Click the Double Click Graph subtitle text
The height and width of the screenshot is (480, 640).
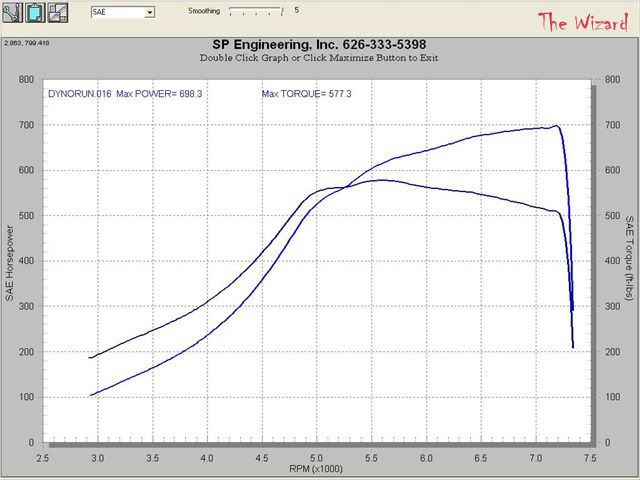coord(319,58)
